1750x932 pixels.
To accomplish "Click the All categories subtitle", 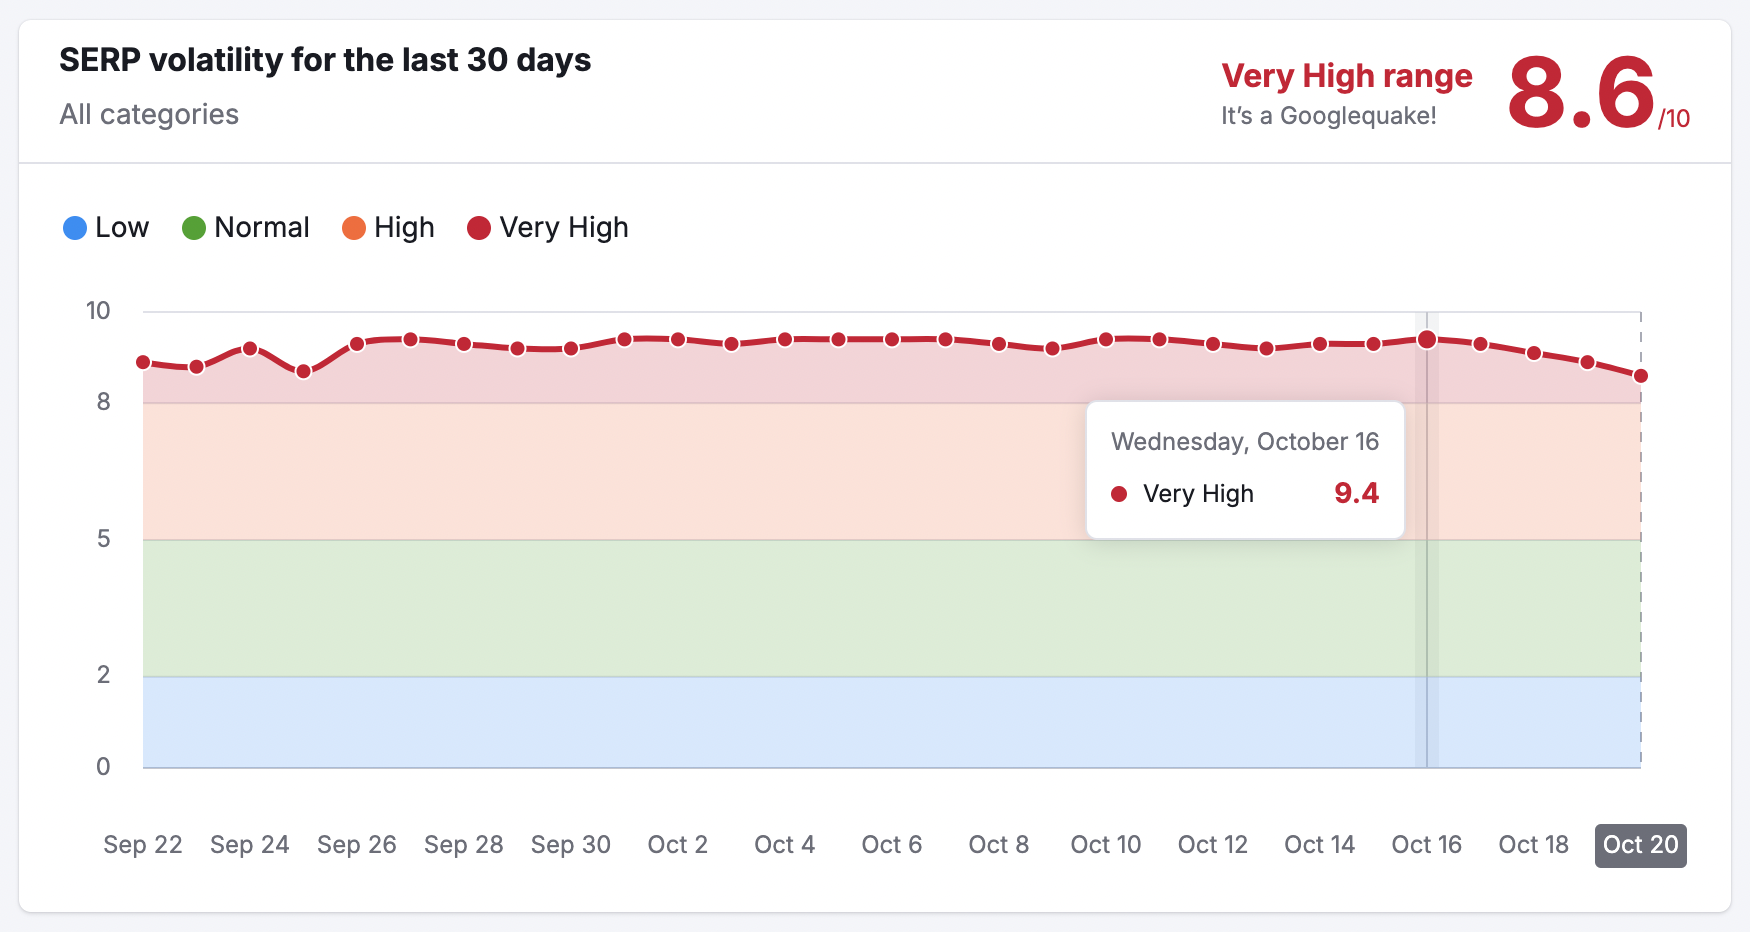I will pos(149,114).
